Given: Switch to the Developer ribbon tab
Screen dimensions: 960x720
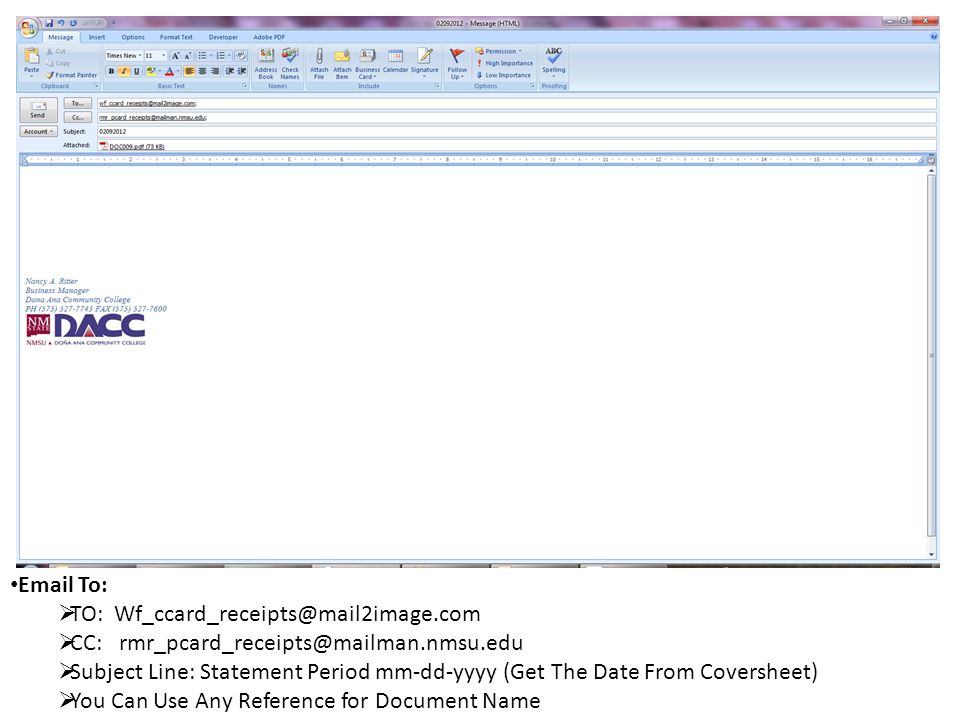Looking at the screenshot, I should pyautogui.click(x=223, y=37).
